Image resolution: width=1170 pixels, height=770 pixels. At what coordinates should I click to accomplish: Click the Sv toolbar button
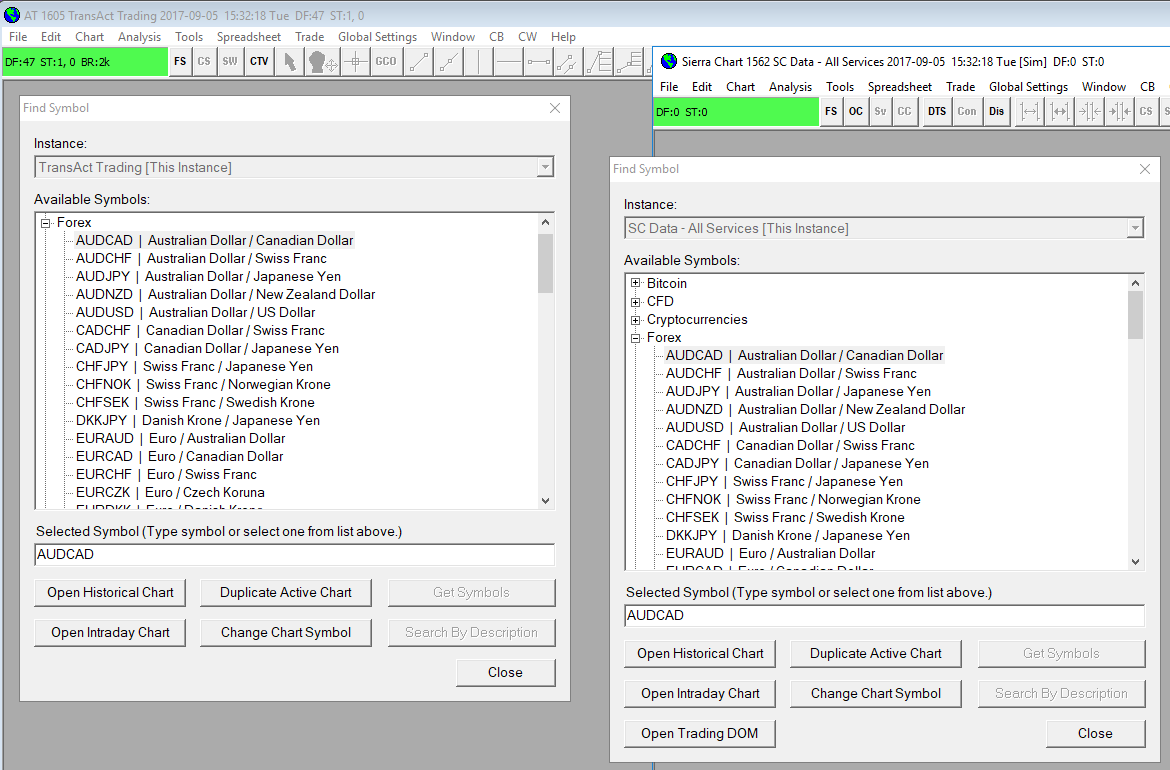click(x=880, y=112)
